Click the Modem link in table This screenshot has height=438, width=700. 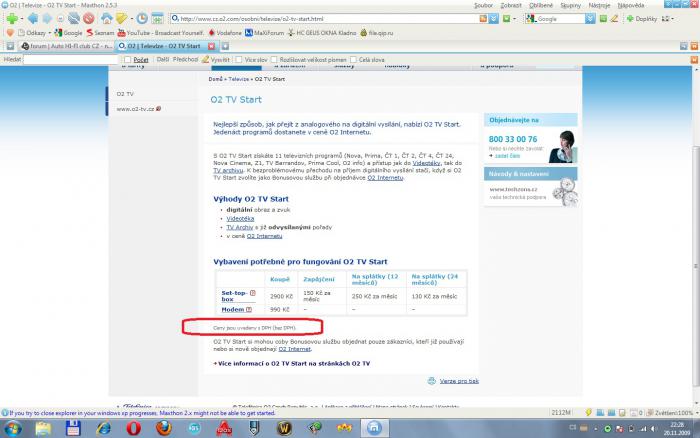tap(233, 309)
